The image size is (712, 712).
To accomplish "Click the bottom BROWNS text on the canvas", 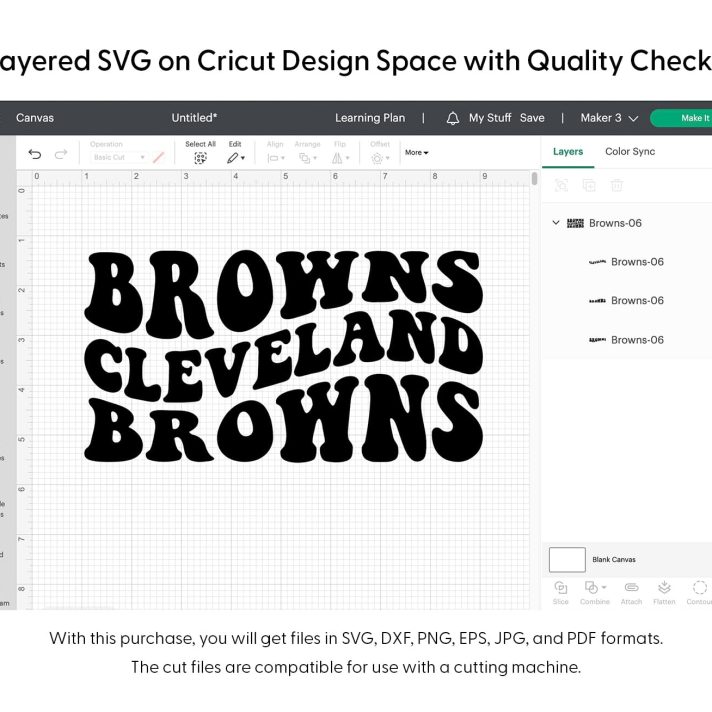I will click(x=283, y=419).
